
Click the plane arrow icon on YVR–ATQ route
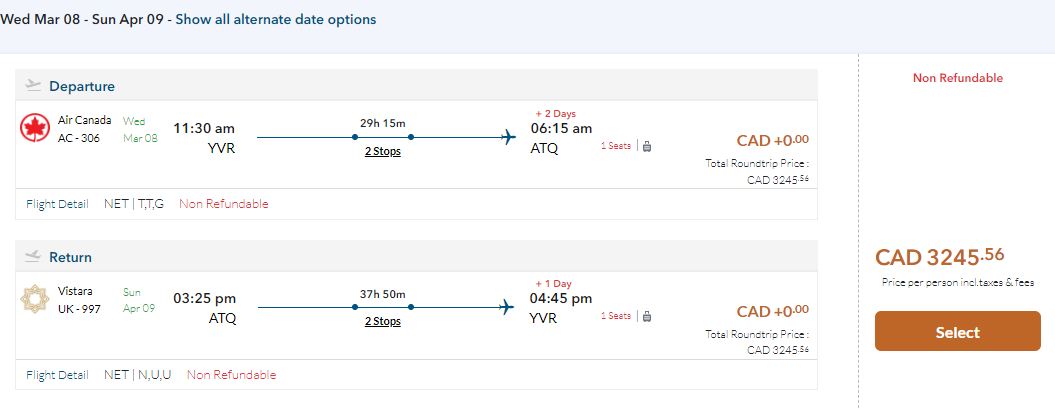[x=507, y=137]
